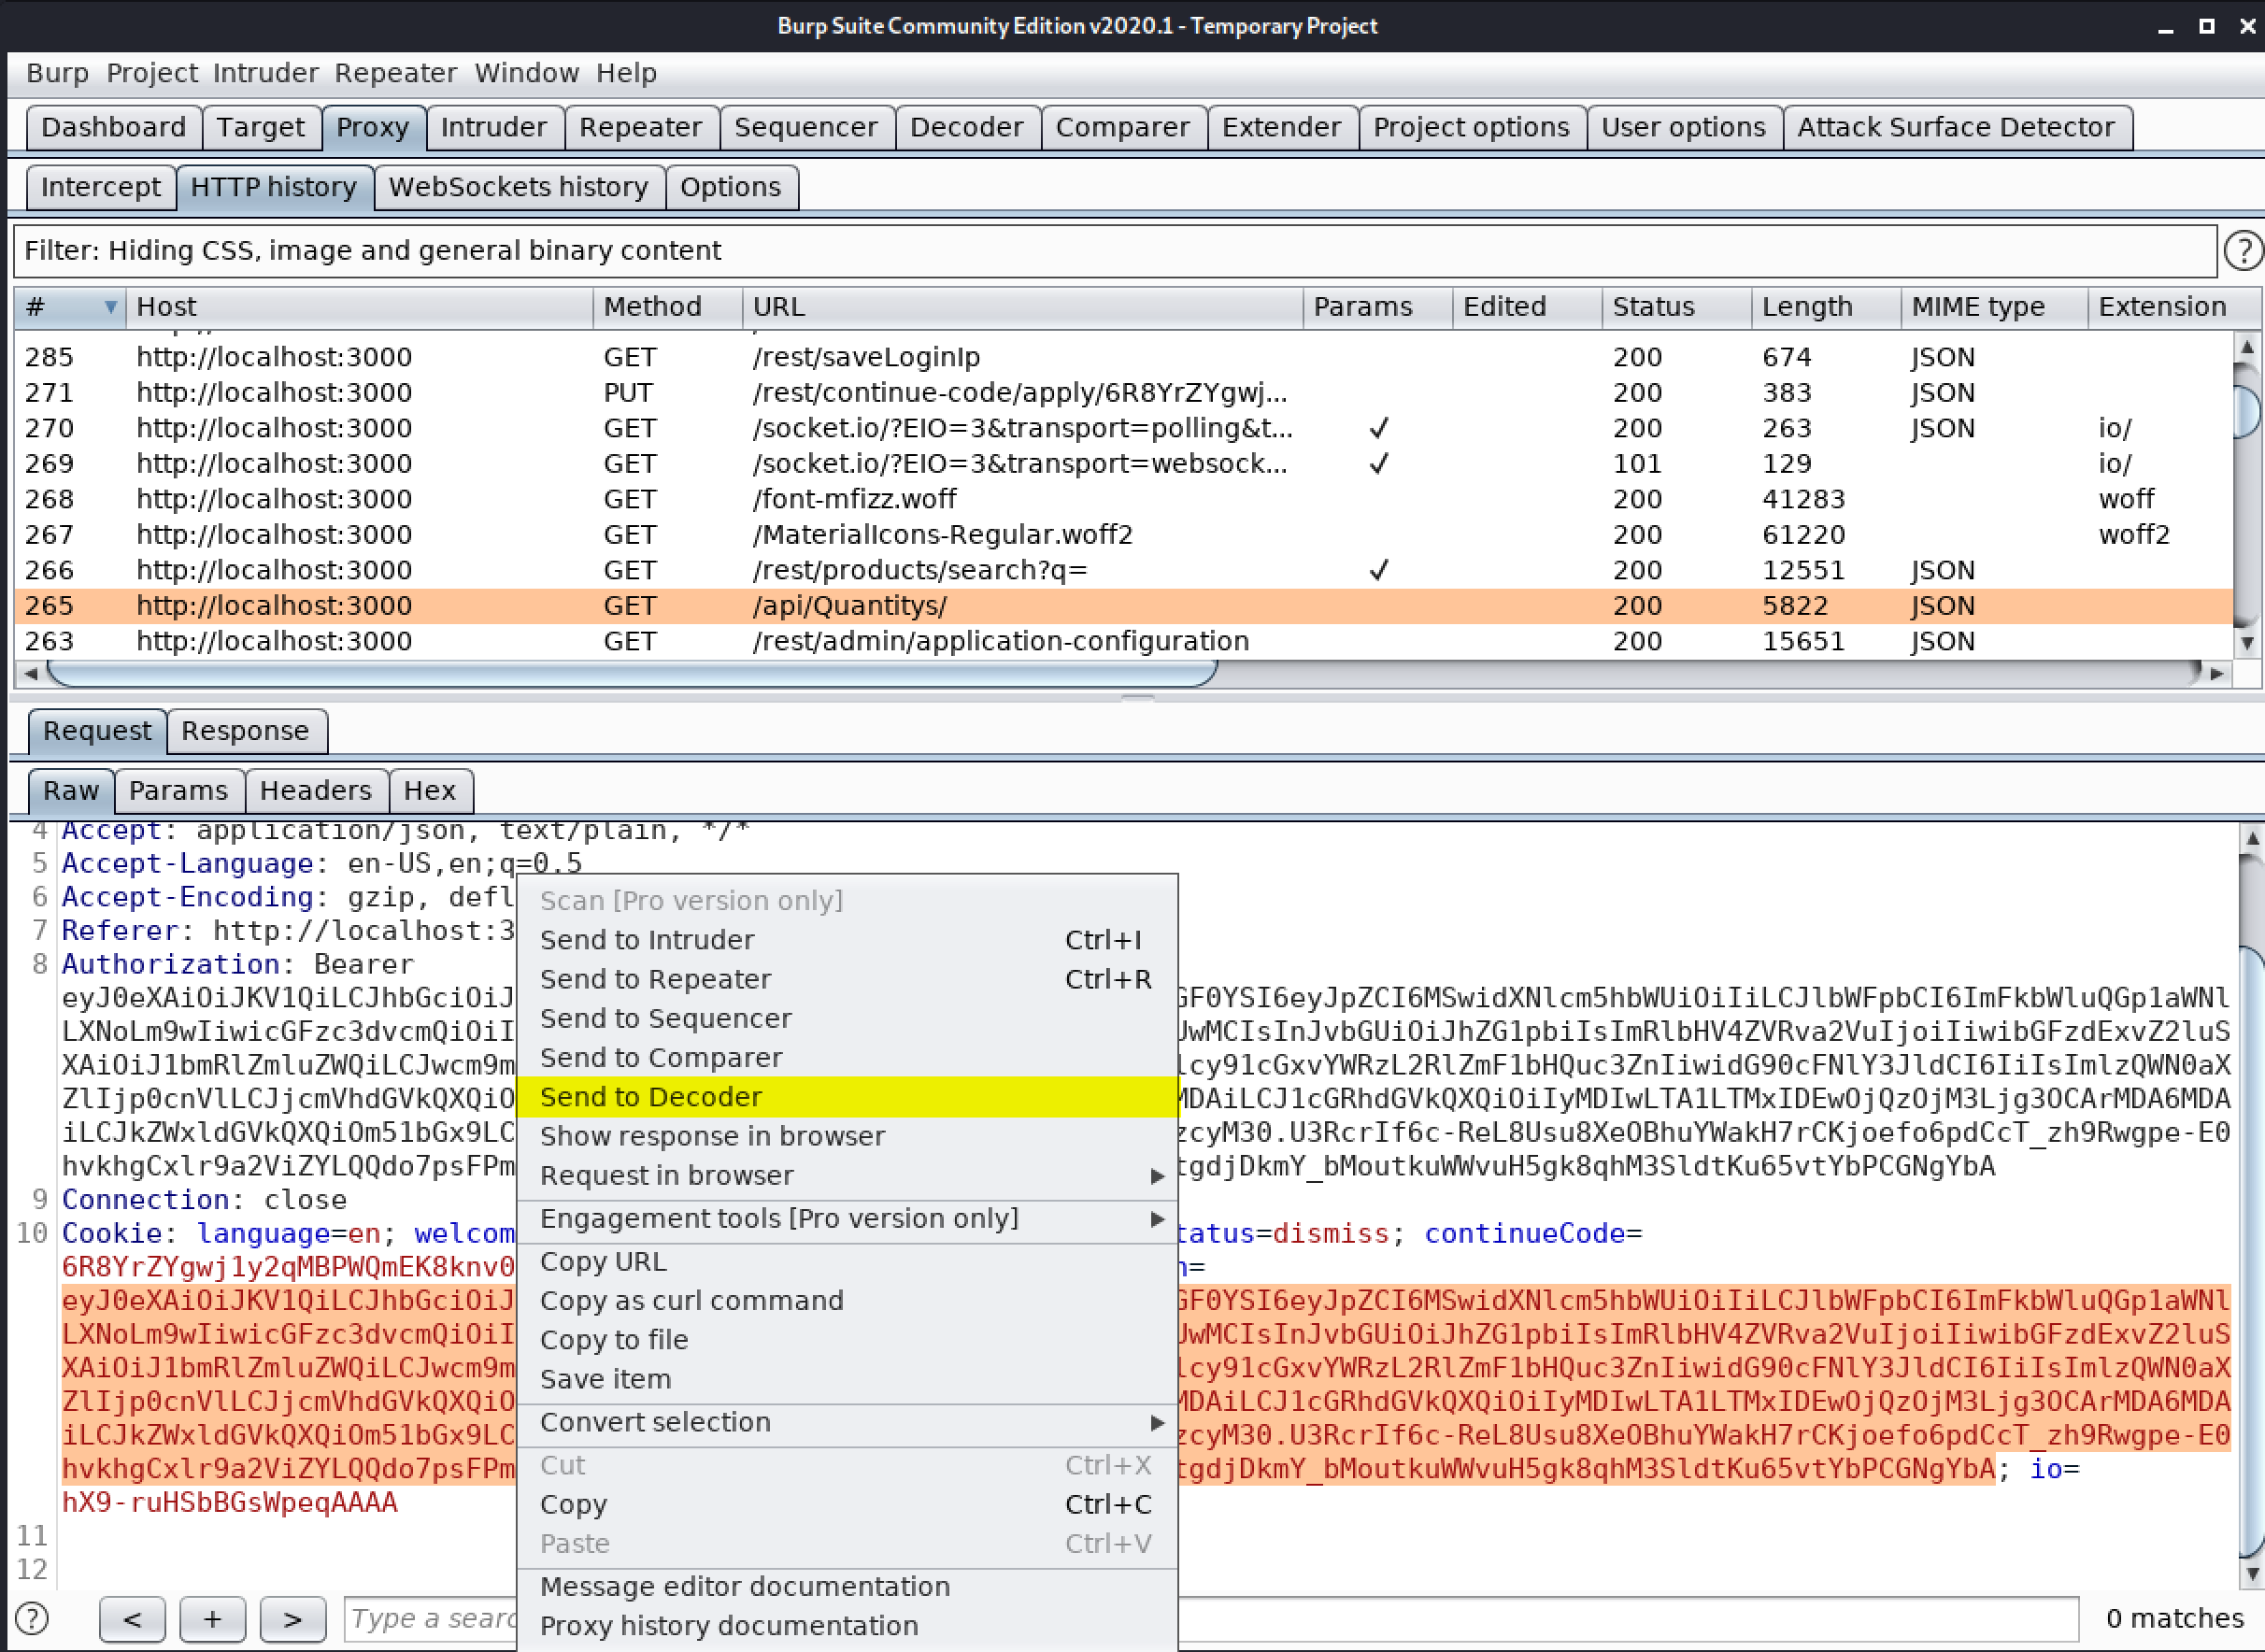Open the Window menu
This screenshot has height=1652, width=2265.
[x=526, y=73]
